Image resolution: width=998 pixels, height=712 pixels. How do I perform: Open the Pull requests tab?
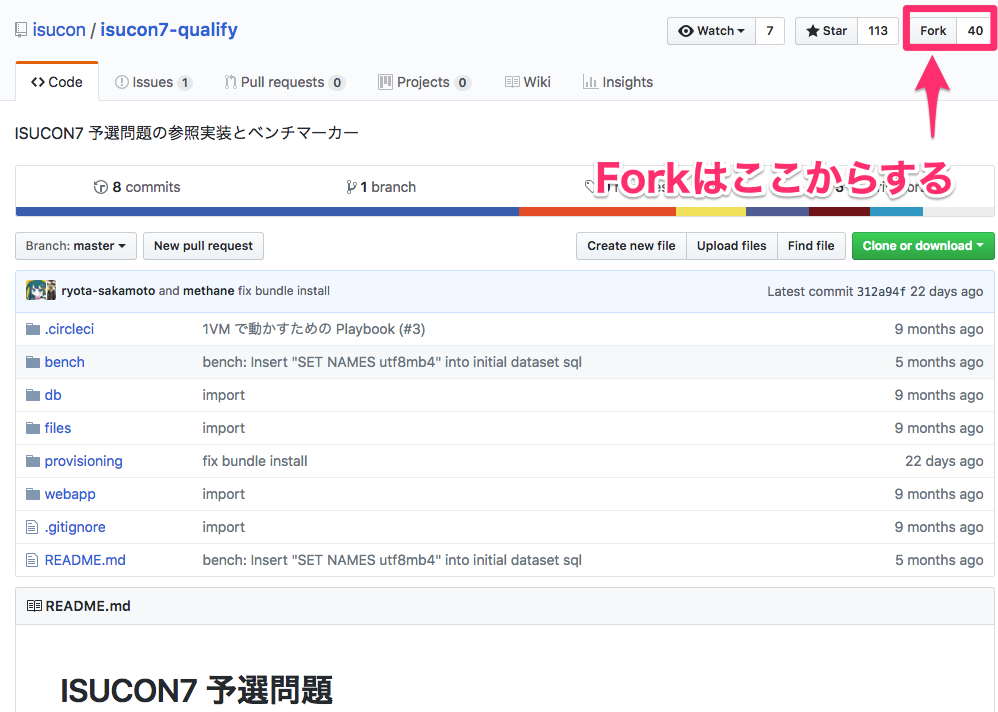pyautogui.click(x=284, y=82)
